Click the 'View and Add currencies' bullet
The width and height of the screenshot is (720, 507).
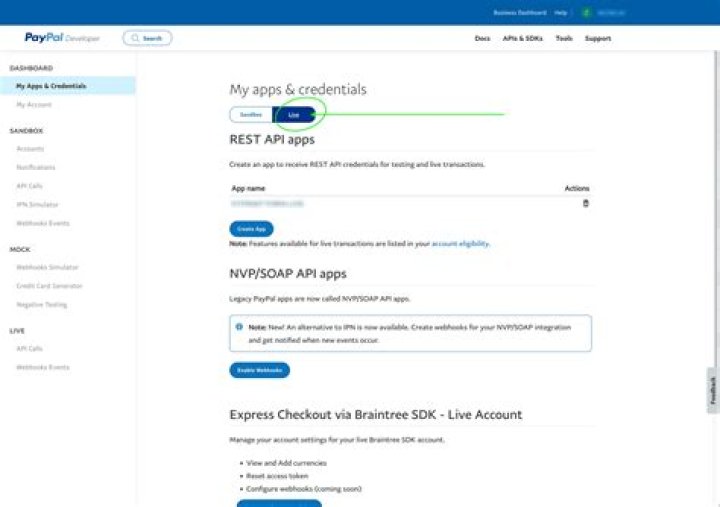pos(286,463)
